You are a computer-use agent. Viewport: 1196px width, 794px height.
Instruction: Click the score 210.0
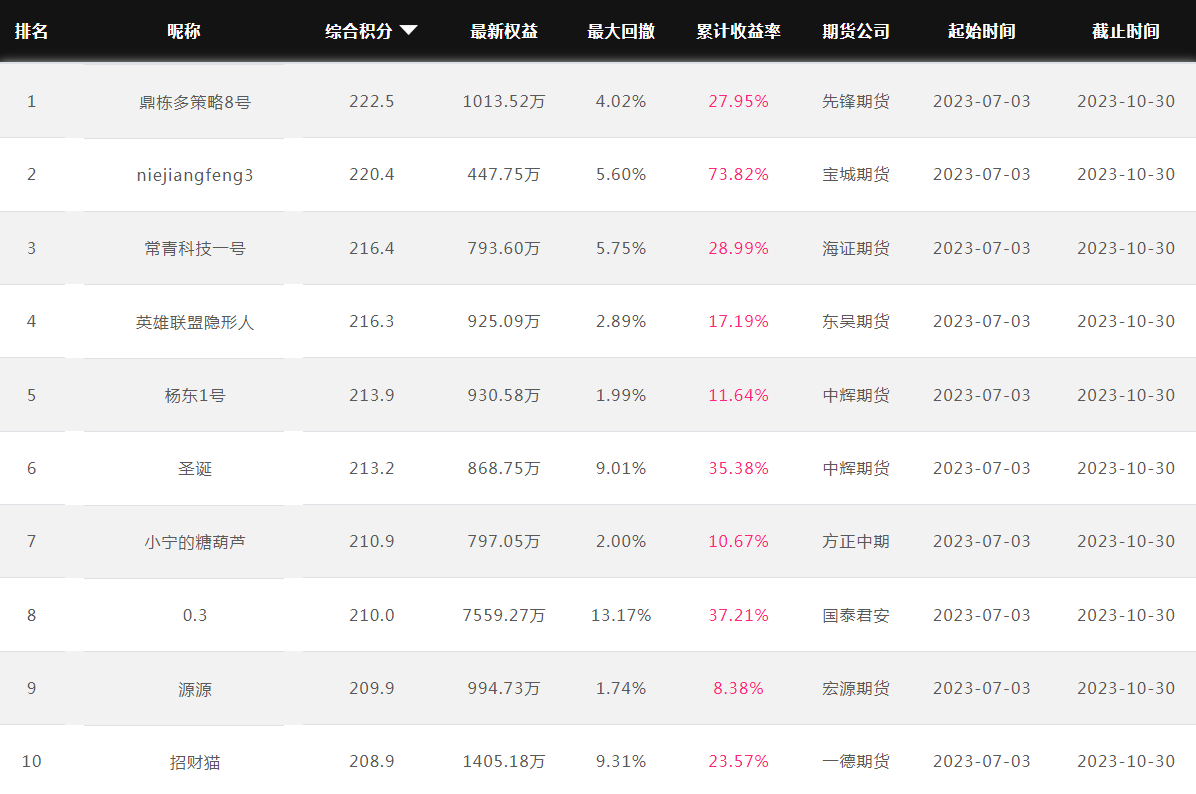point(371,616)
